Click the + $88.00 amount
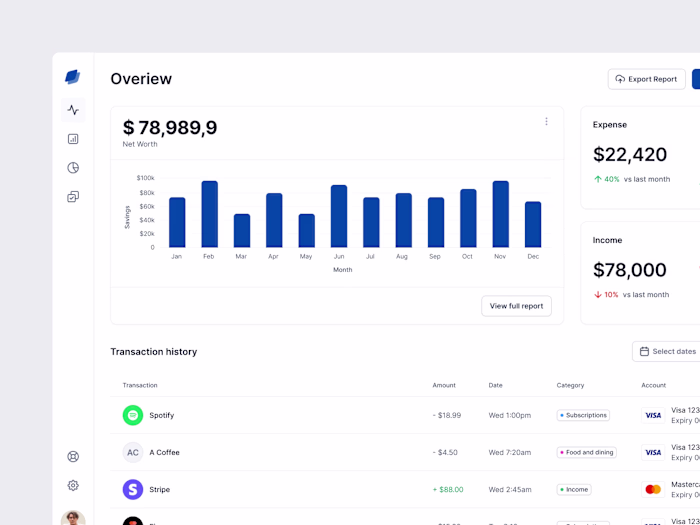700x525 pixels. 448,489
